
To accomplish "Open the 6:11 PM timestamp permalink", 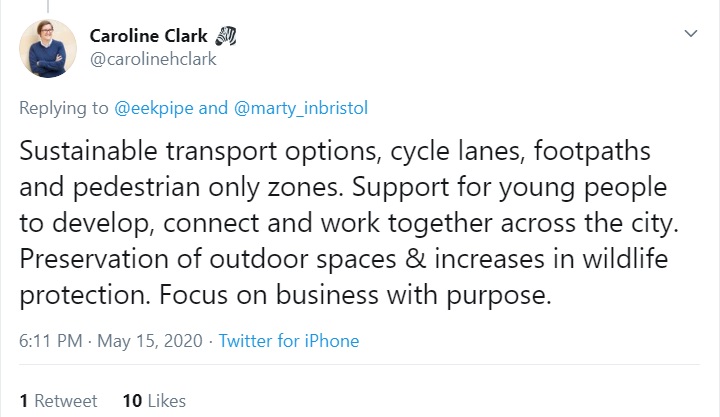I will [x=50, y=341].
